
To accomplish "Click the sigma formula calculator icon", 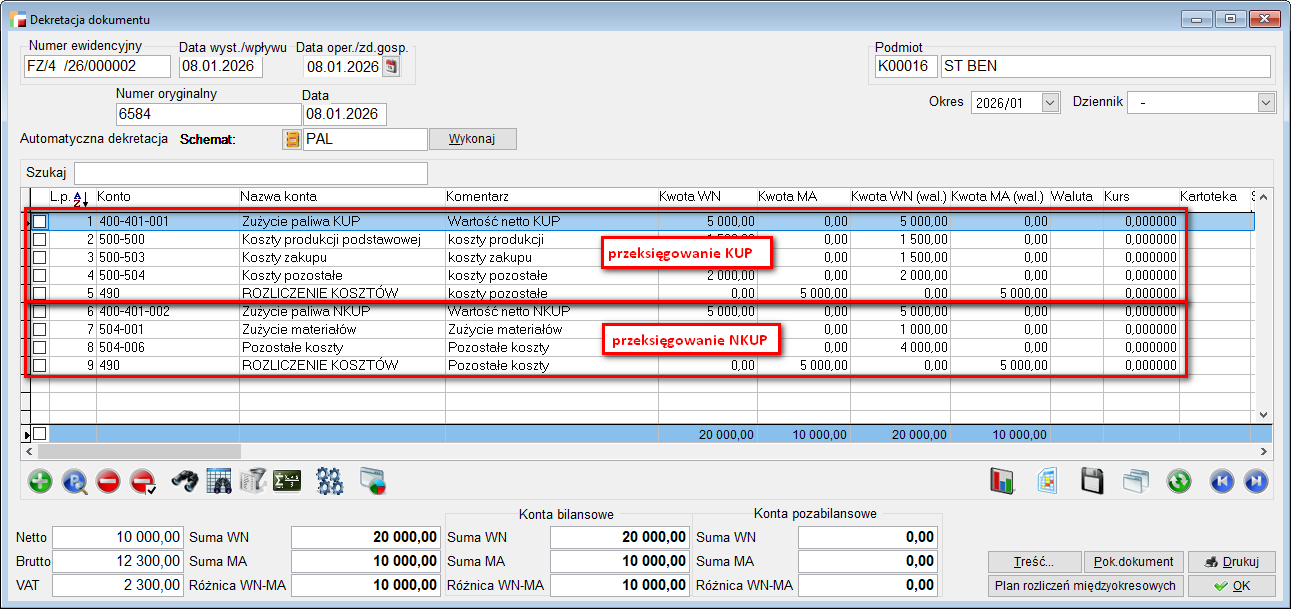I will (288, 481).
